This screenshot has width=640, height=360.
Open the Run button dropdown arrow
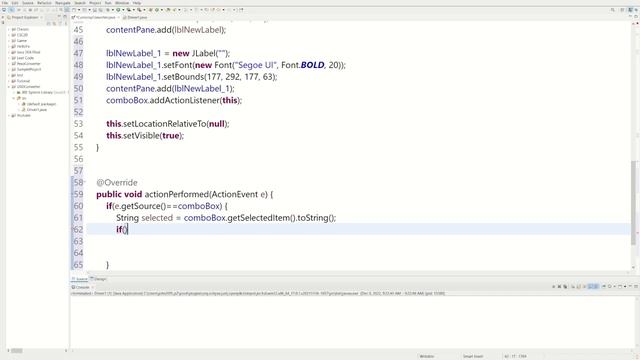click(123, 10)
